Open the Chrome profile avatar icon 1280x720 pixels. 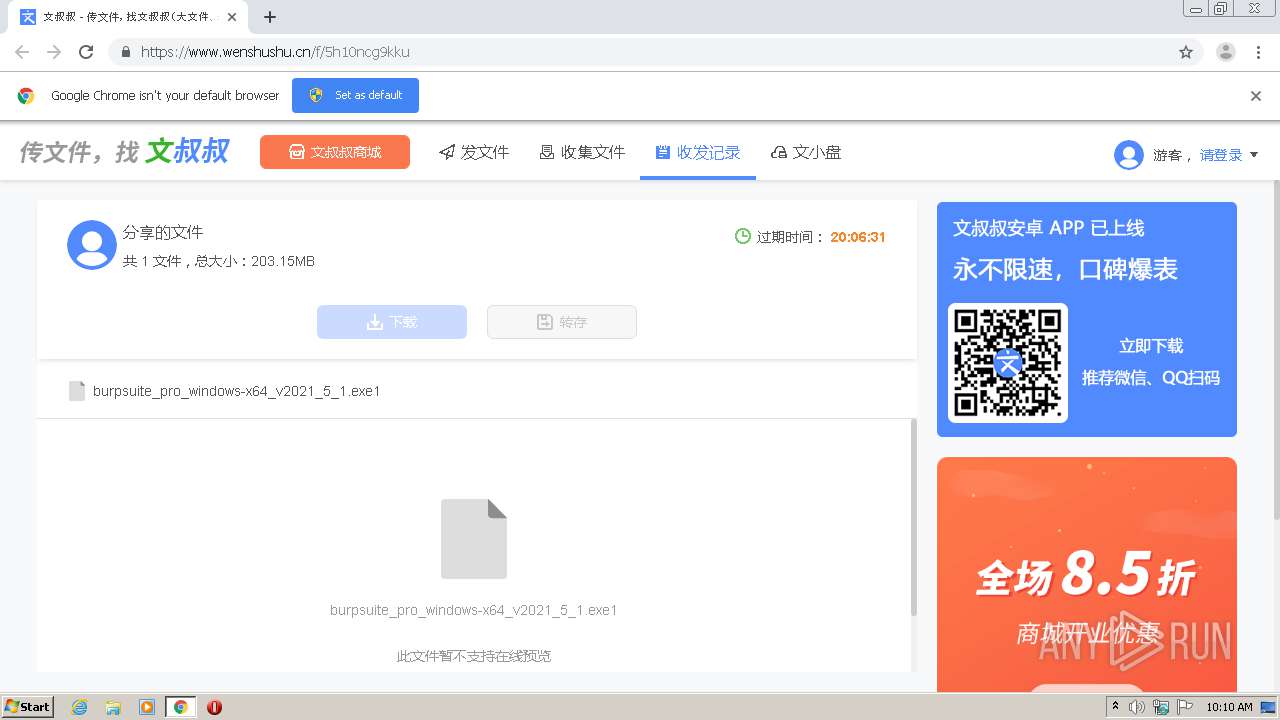1226,52
